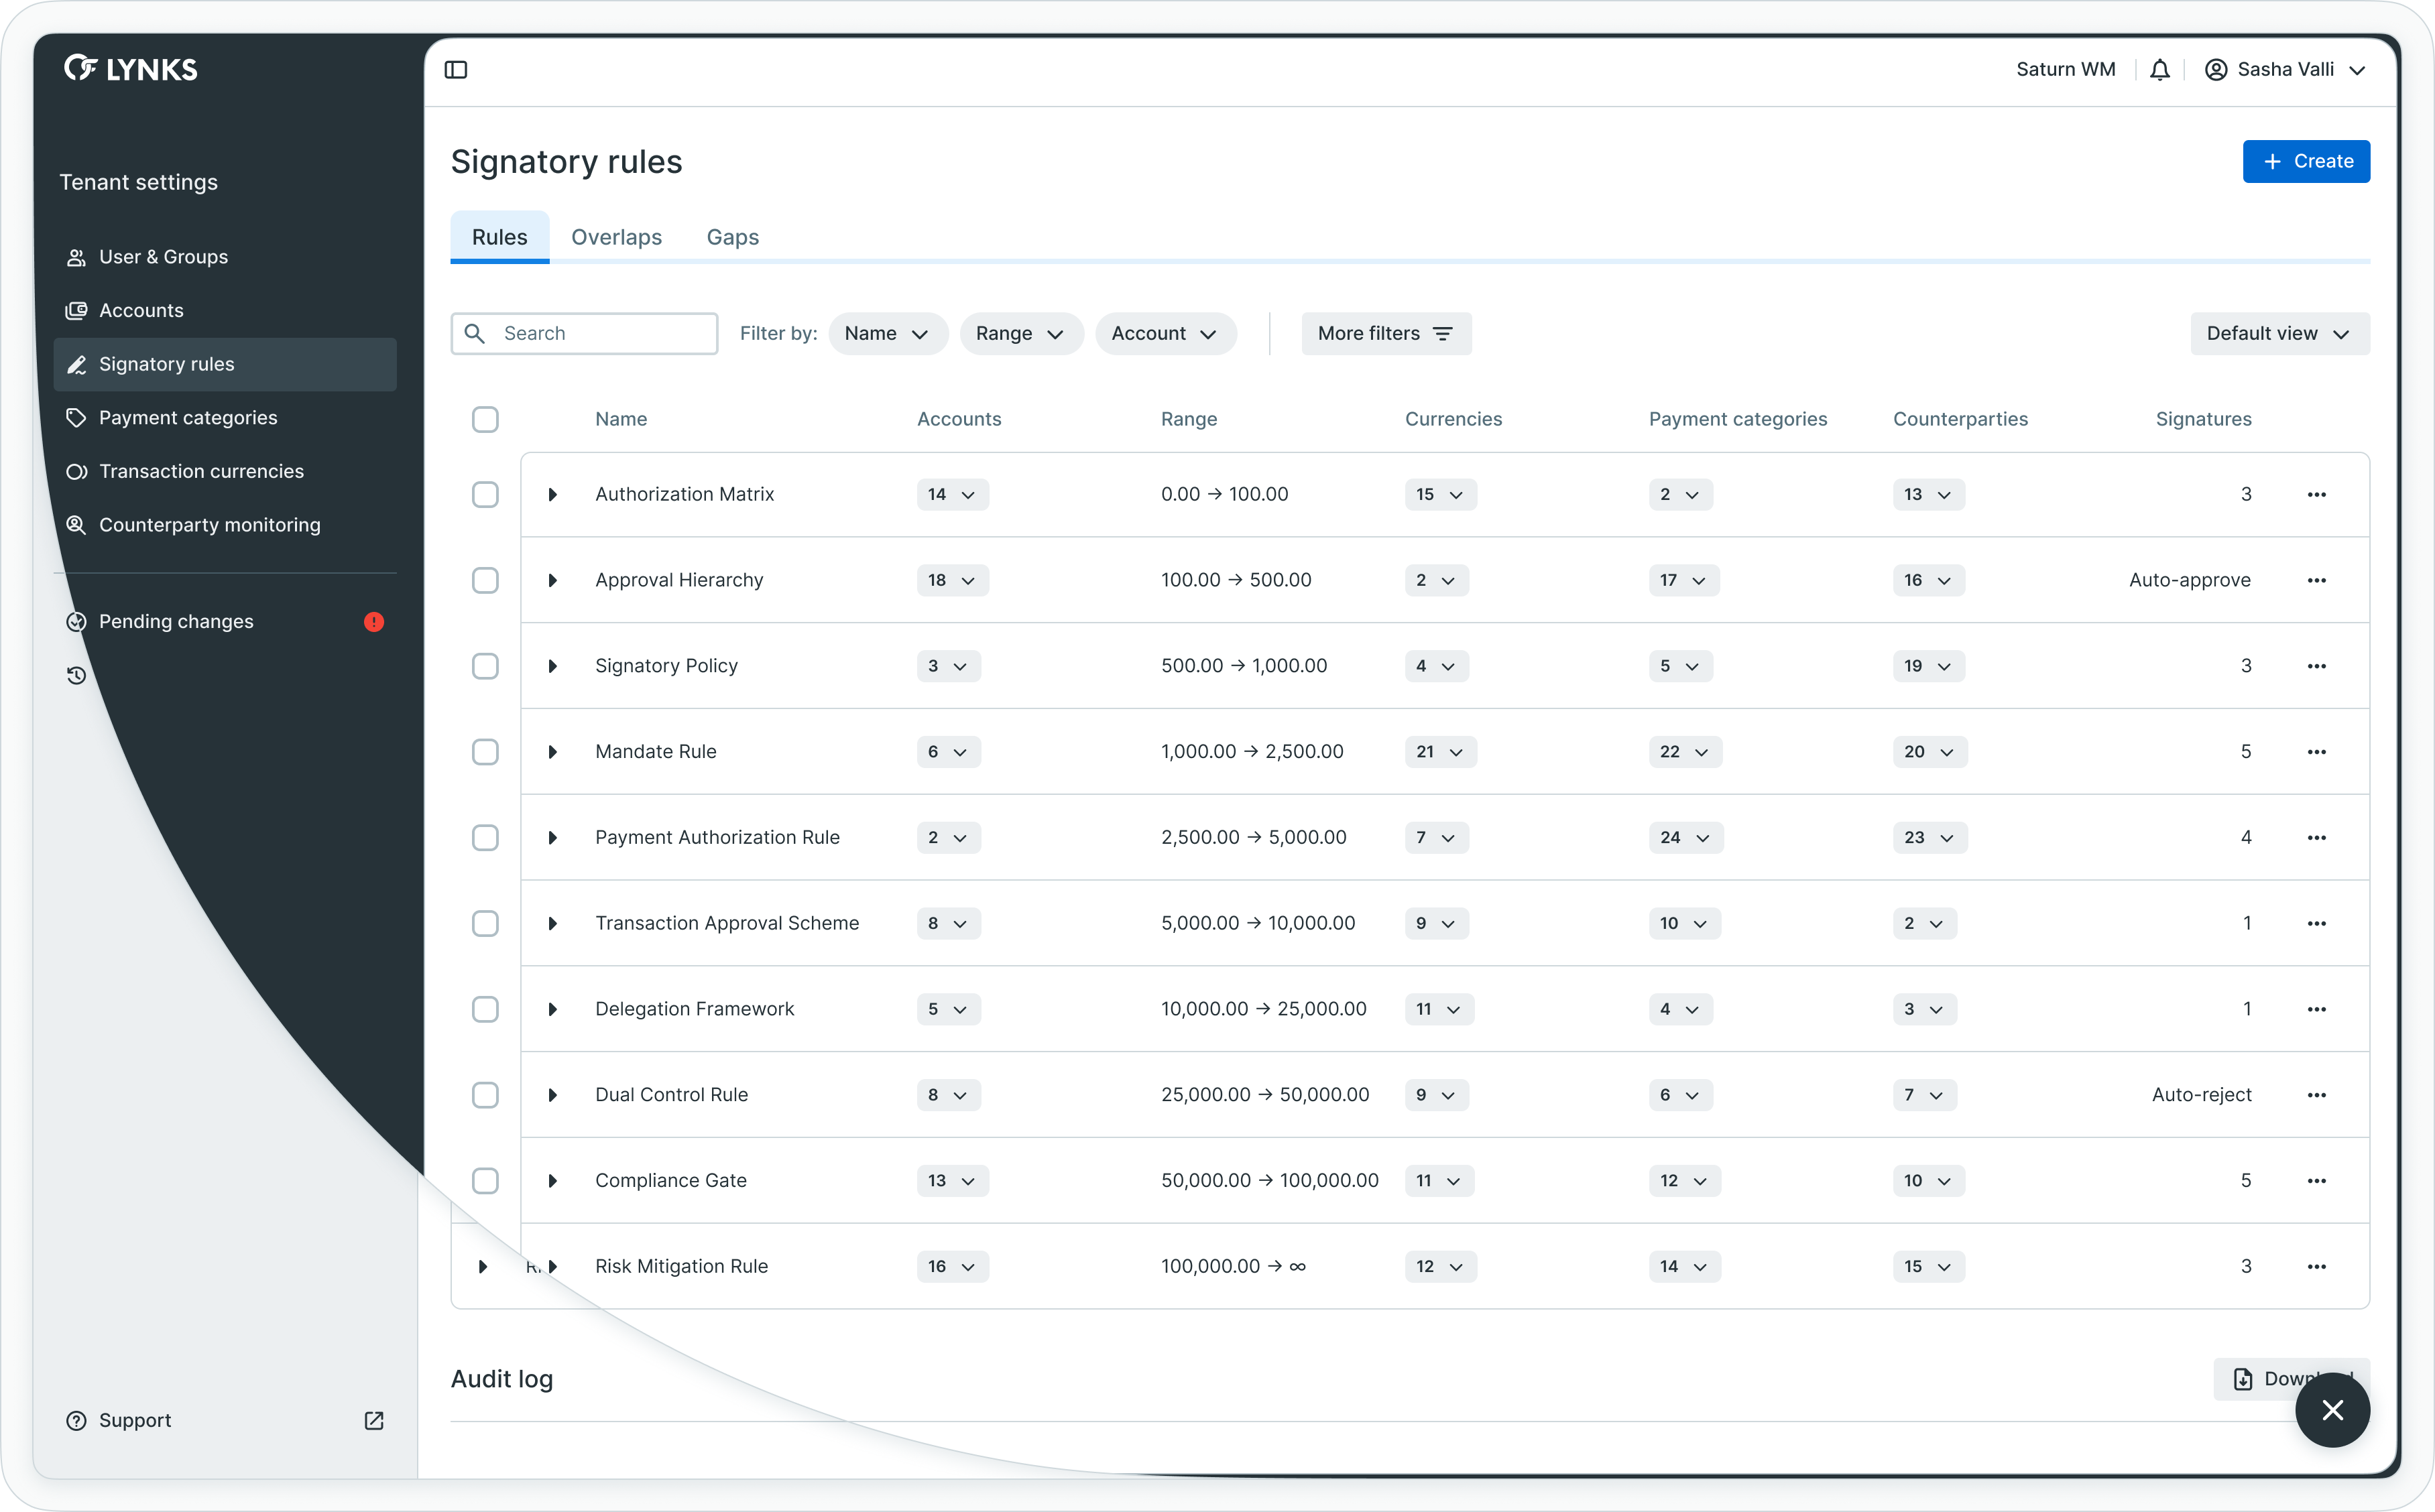The height and width of the screenshot is (1512, 2435).
Task: Select the Approval Hierarchy row checkbox
Action: click(x=485, y=581)
